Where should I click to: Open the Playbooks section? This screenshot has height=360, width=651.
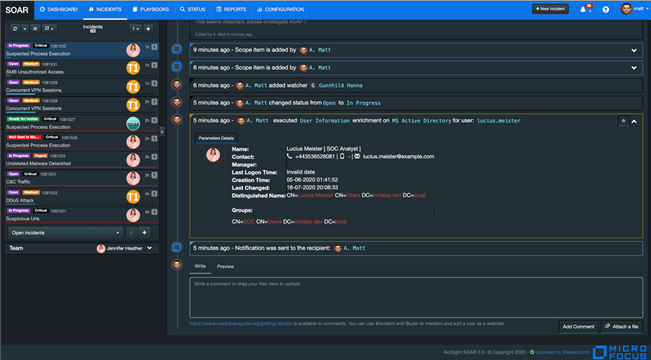151,9
